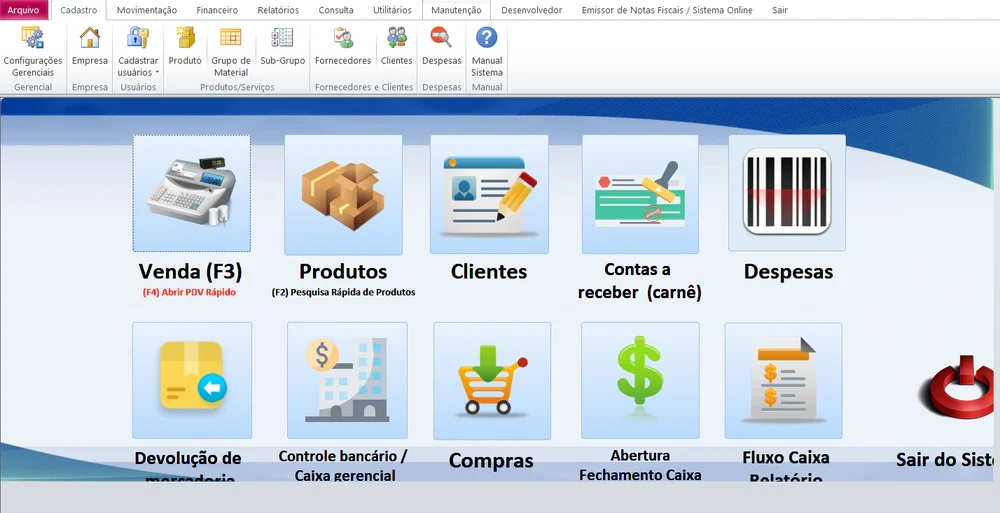
Task: Click the Empresa house icon
Action: pos(90,38)
